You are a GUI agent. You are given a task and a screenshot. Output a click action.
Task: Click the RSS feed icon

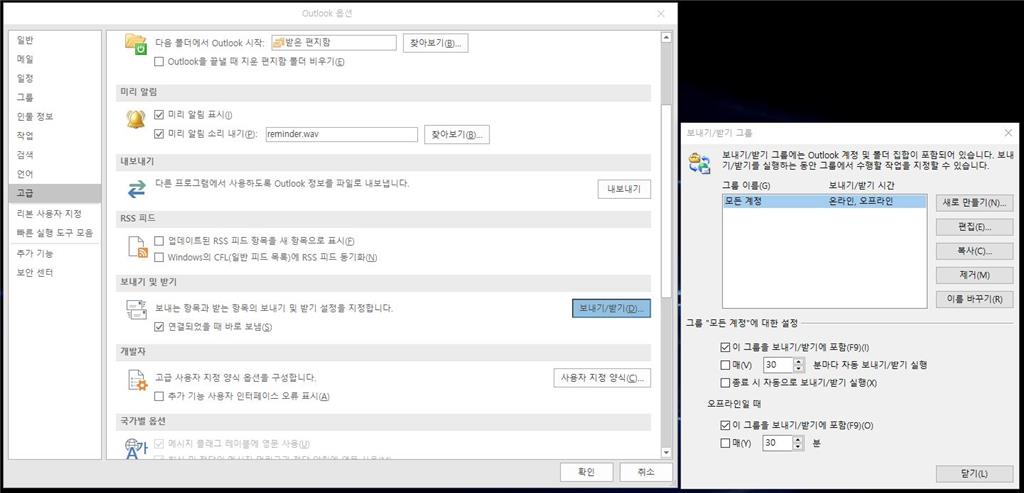tap(136, 247)
